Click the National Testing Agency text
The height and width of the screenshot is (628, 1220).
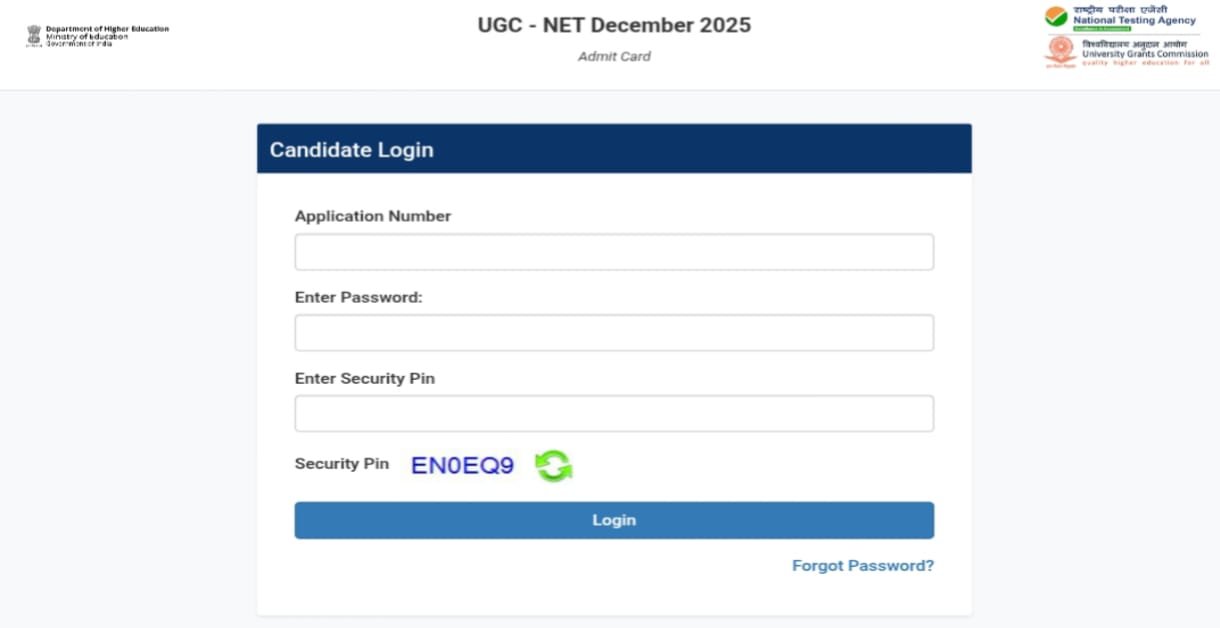(x=1134, y=20)
